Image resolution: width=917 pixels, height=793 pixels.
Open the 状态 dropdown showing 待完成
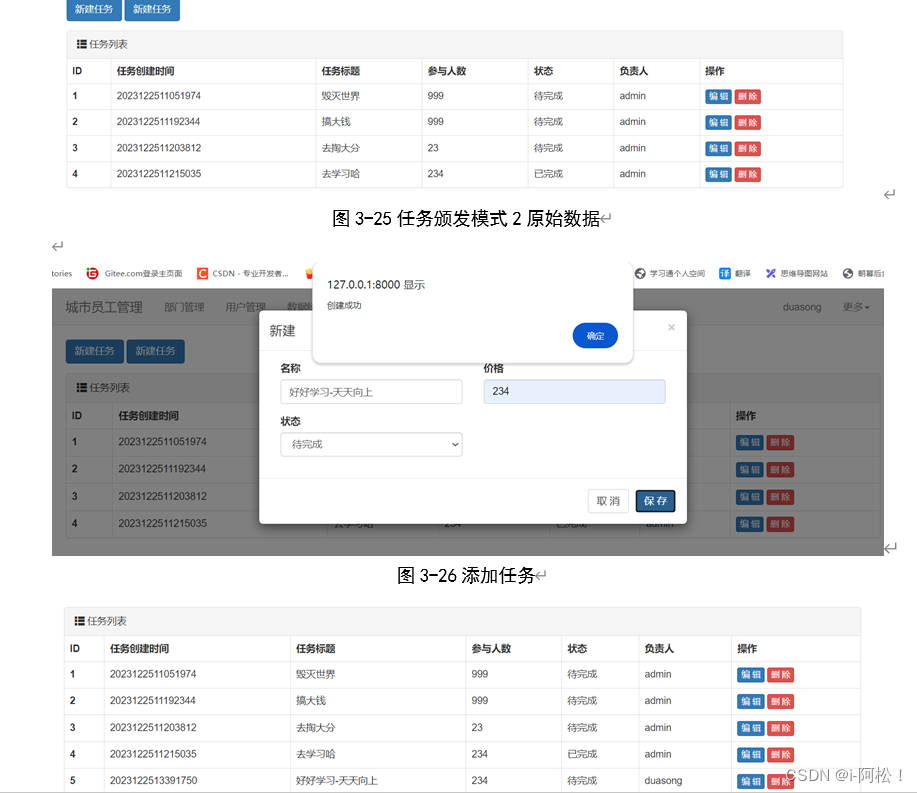[x=371, y=444]
